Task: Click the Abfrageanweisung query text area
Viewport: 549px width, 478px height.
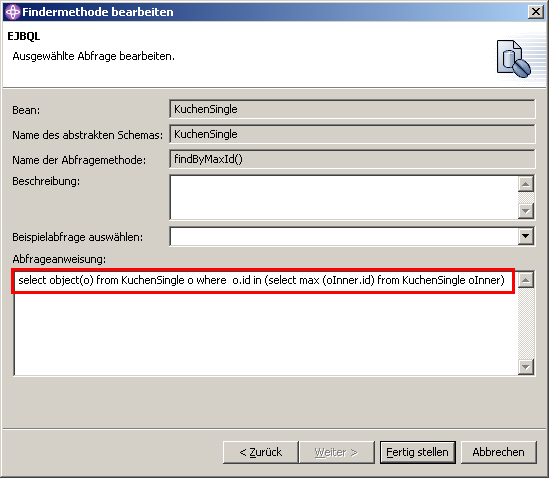Action: tap(266, 323)
